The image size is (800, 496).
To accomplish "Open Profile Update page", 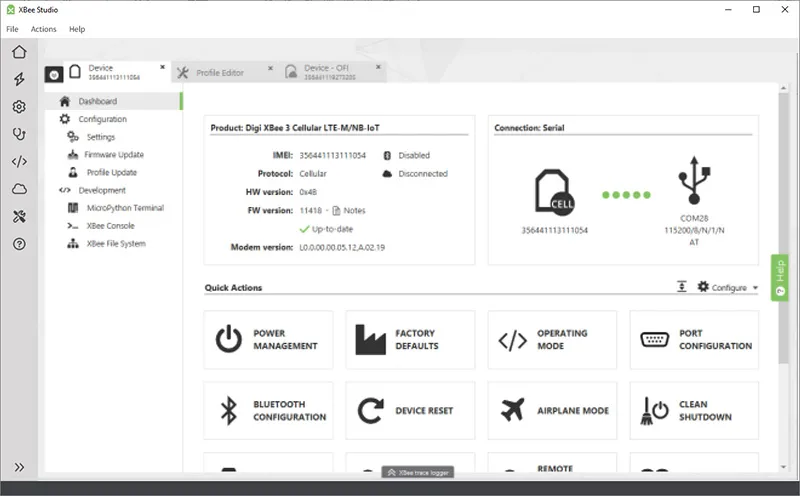I will tap(111, 172).
